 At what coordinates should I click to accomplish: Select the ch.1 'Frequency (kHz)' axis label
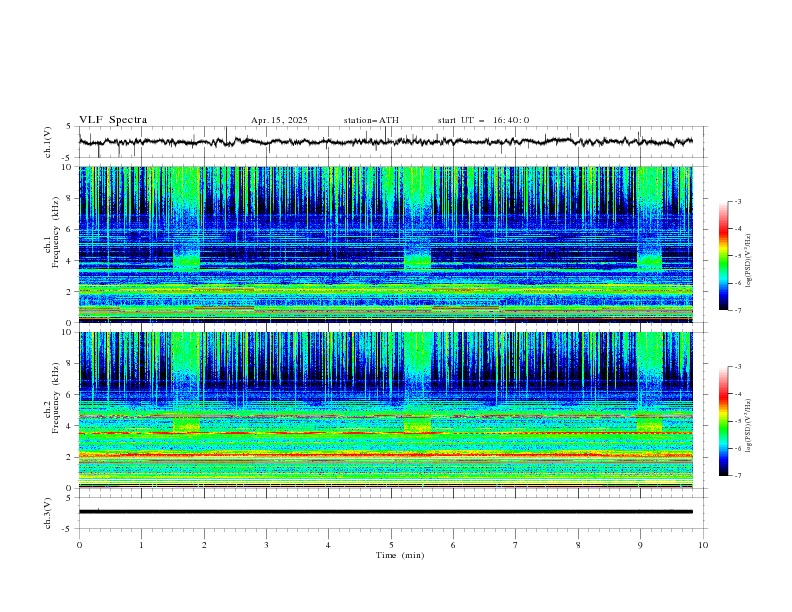point(55,233)
